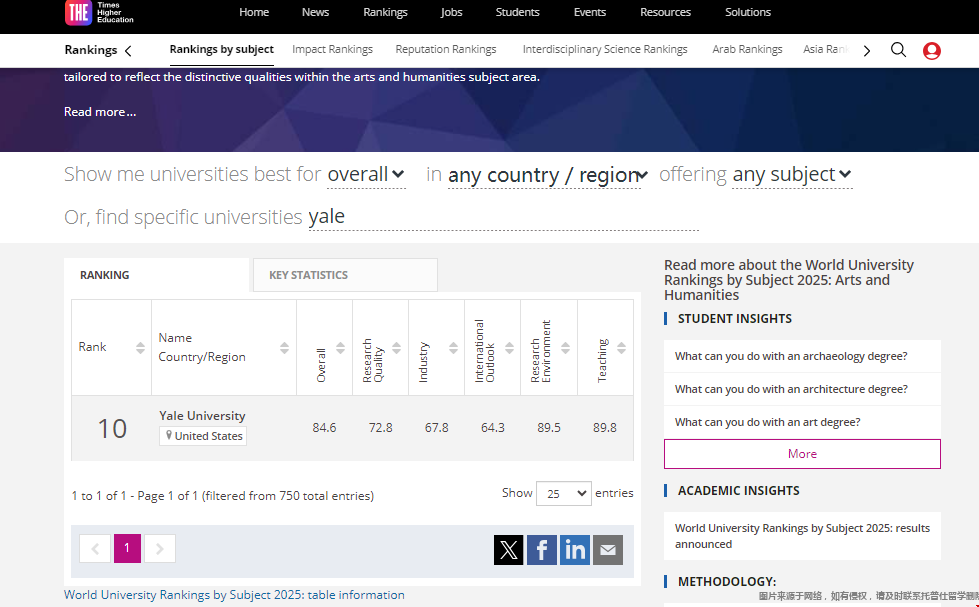
Task: Click the university search field containing 'yale'
Action: (503, 217)
